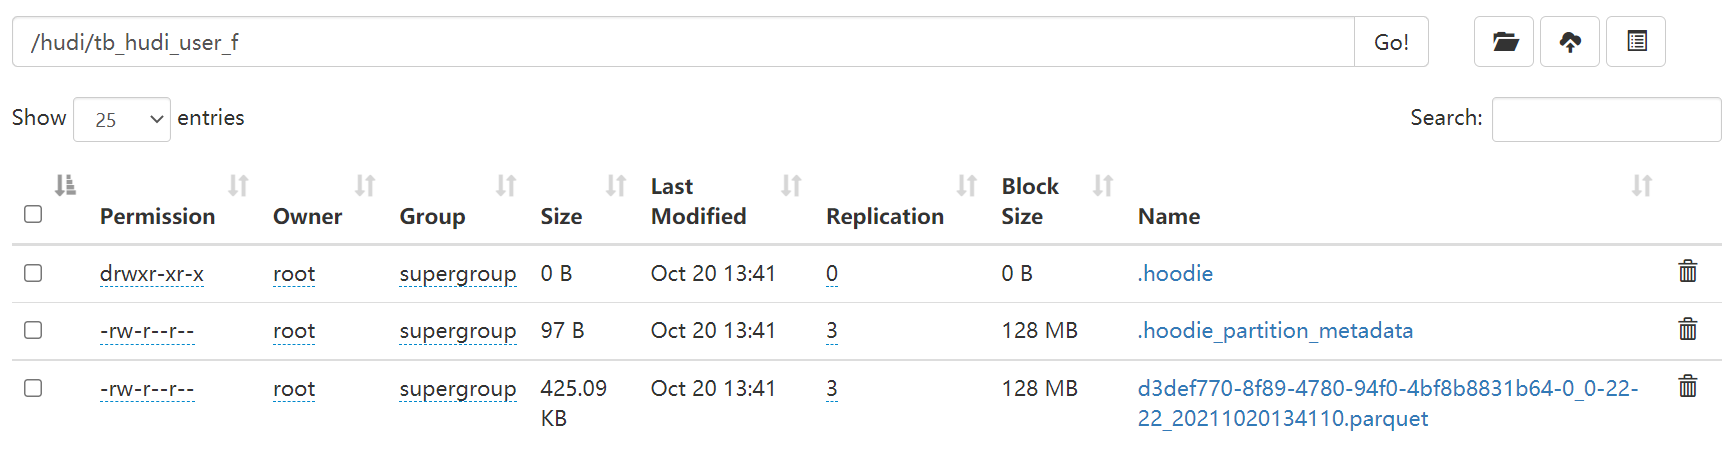
Task: Delete the parquet file with trash icon
Action: click(x=1688, y=386)
